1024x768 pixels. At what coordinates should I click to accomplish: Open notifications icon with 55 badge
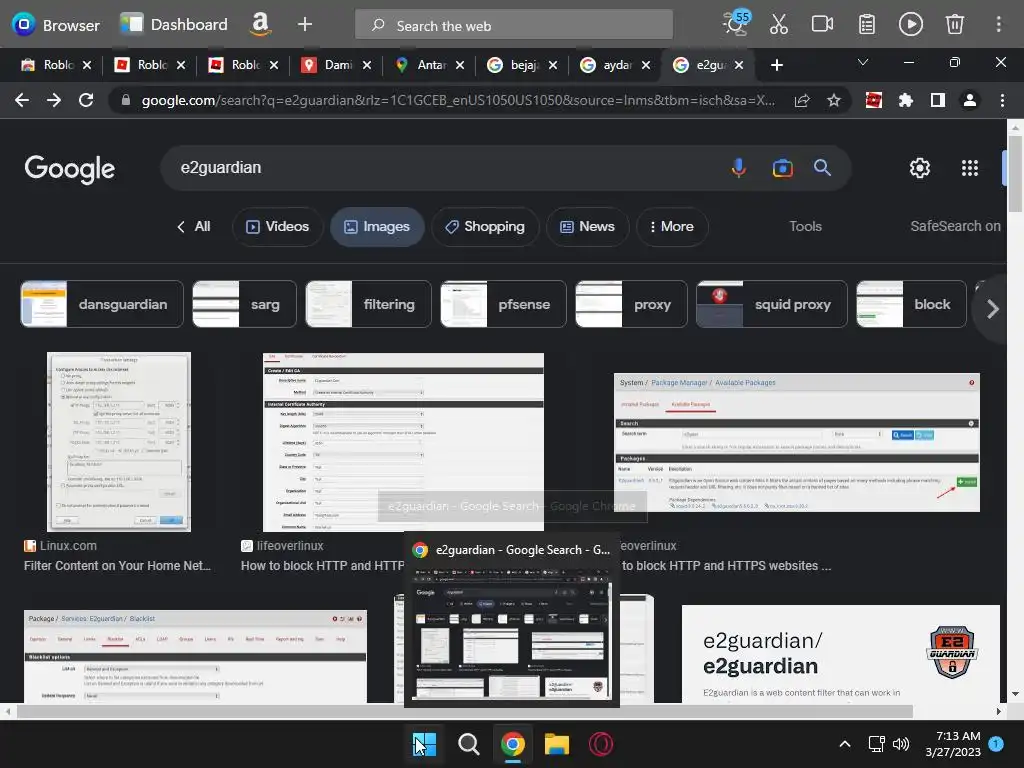point(736,24)
